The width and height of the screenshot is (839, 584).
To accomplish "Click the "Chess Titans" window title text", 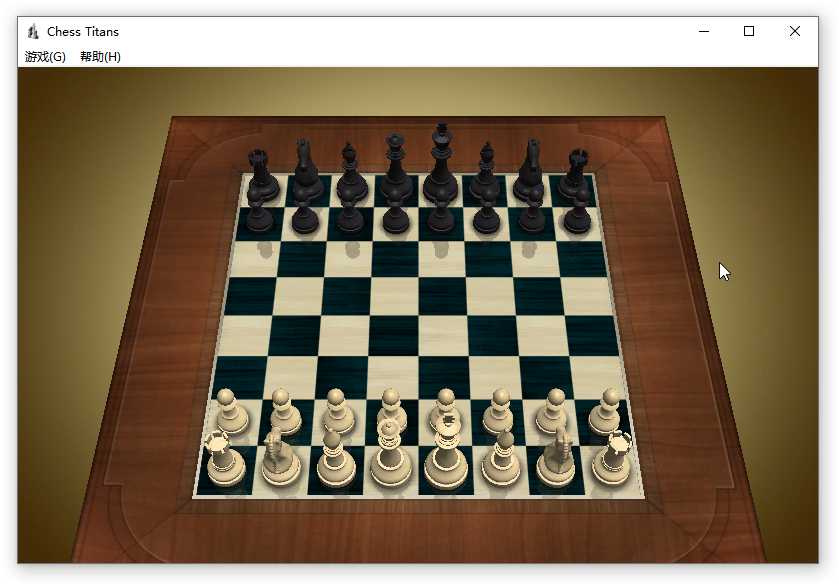I will tap(83, 32).
